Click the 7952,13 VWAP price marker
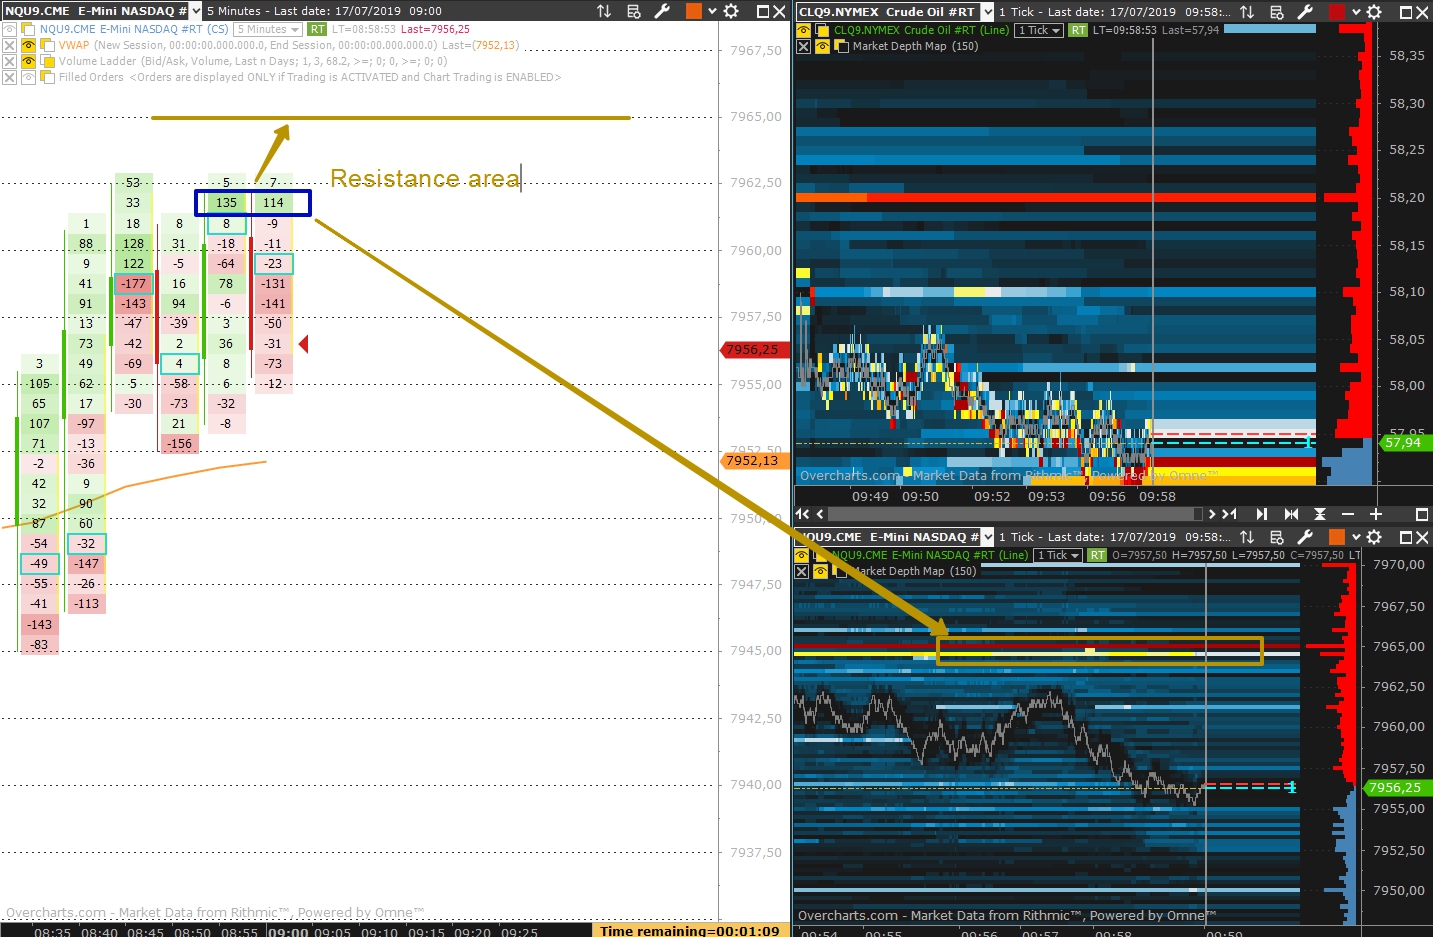 755,461
